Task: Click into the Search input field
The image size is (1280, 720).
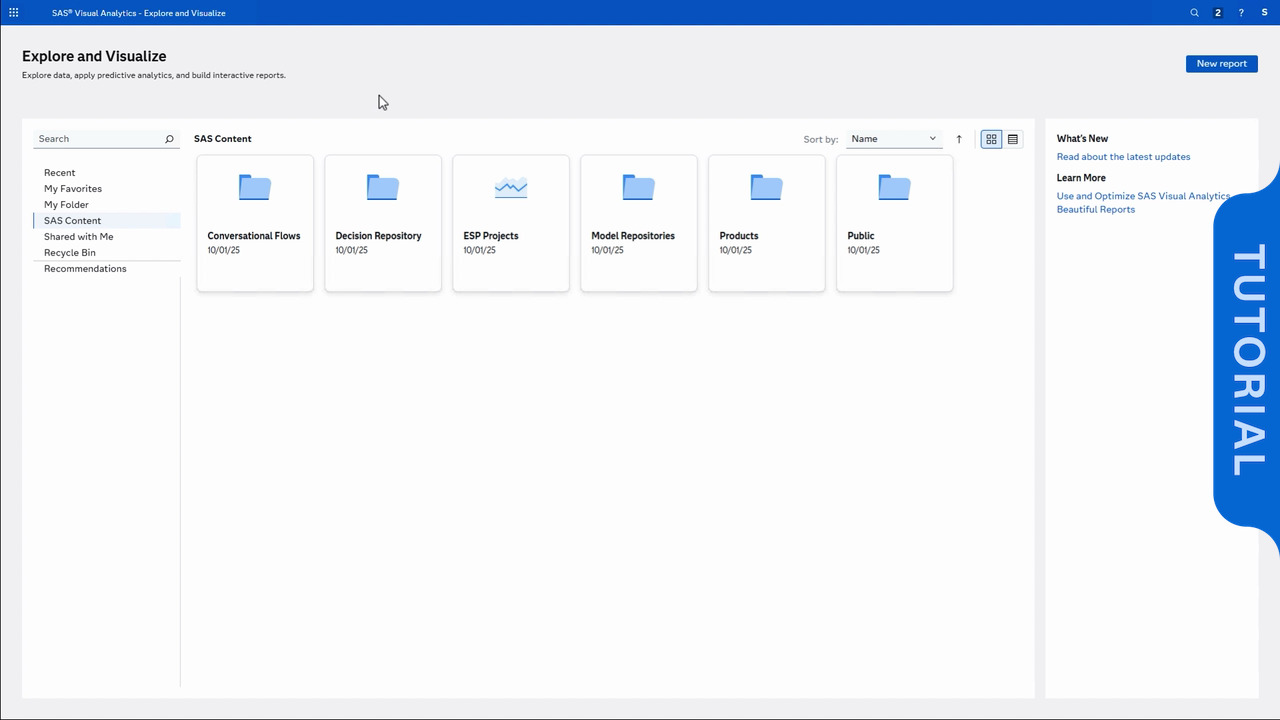Action: (x=98, y=139)
